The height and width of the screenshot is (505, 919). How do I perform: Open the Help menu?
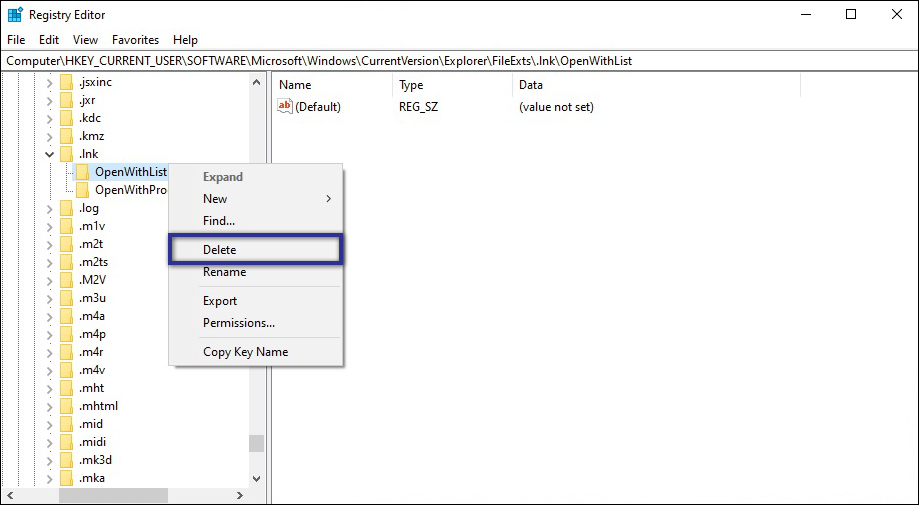(185, 40)
